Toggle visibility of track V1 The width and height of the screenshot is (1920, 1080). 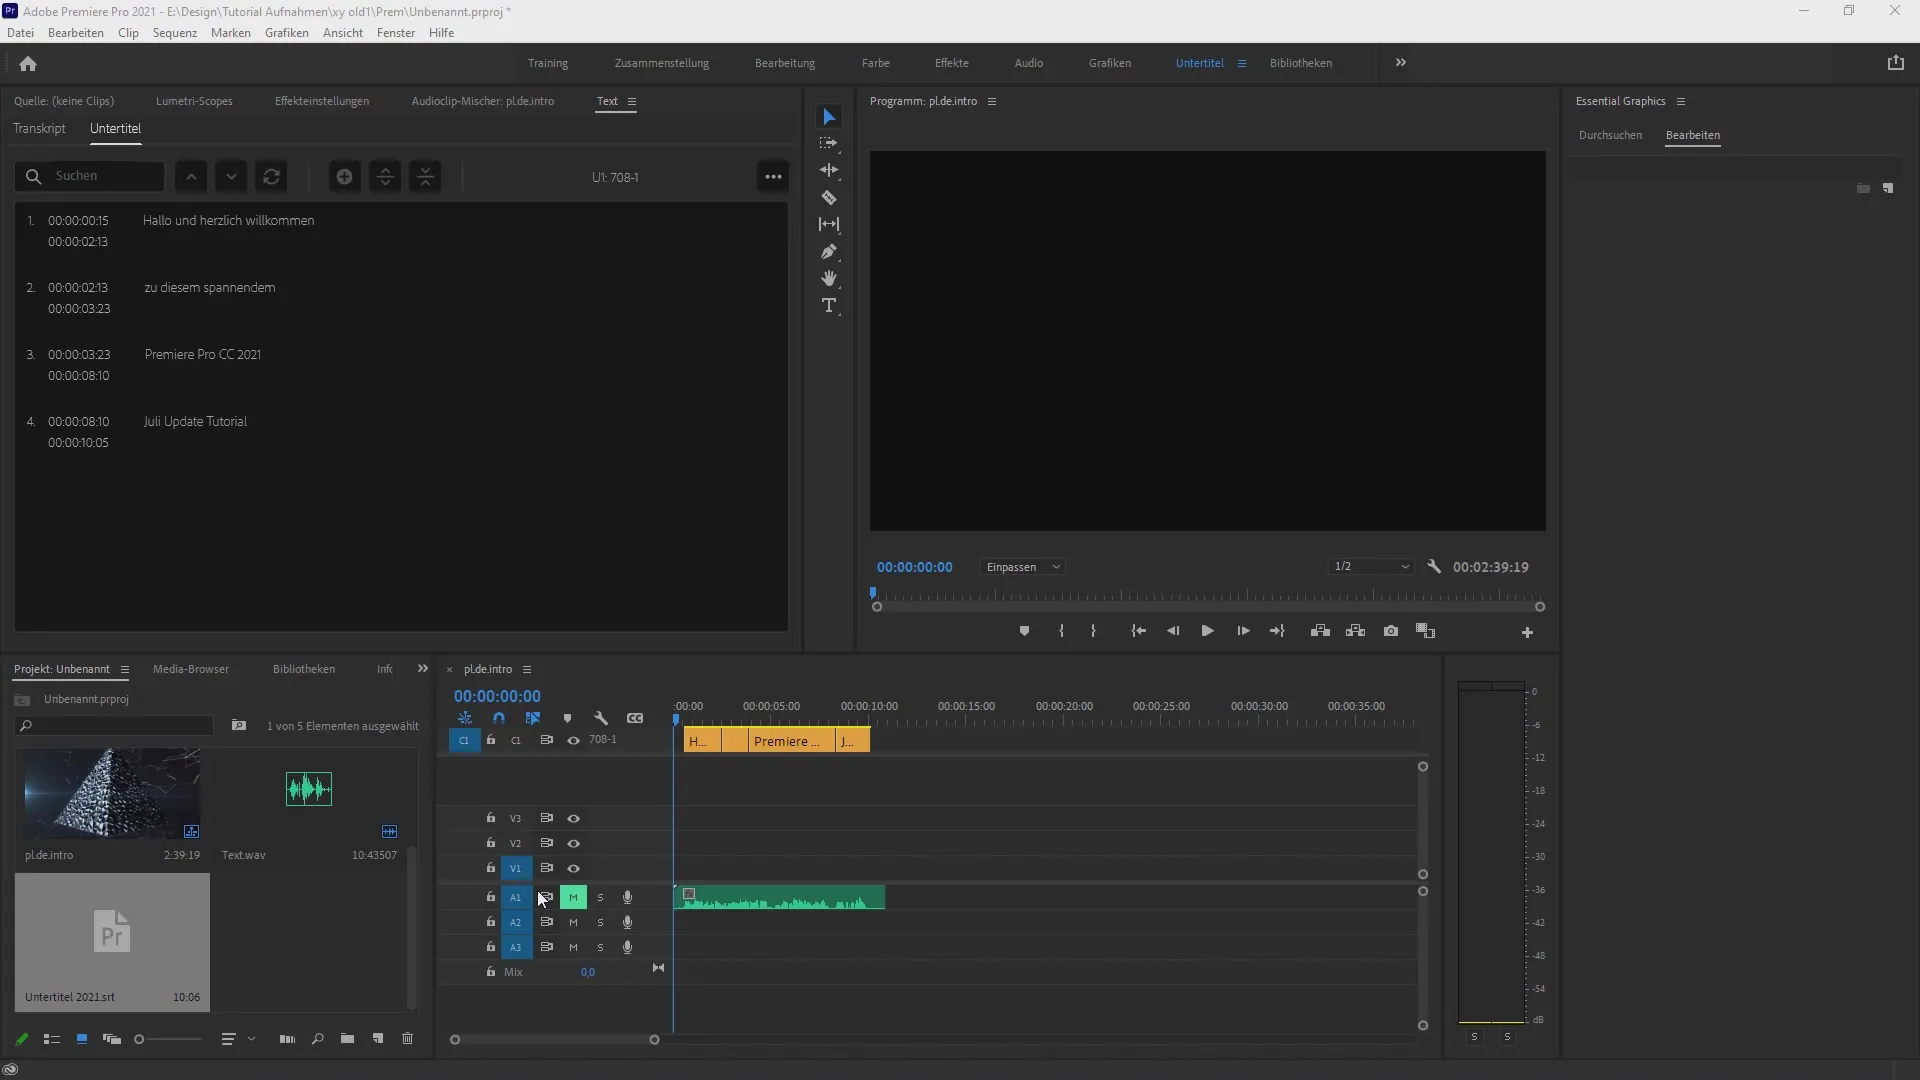click(573, 868)
